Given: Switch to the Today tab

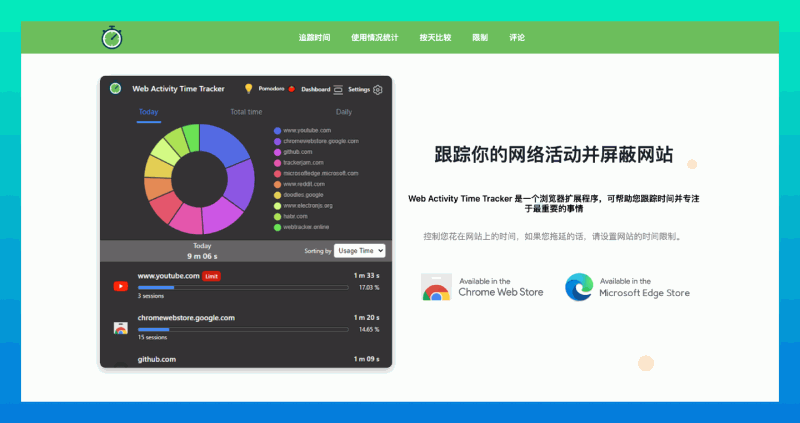Looking at the screenshot, I should pos(148,112).
